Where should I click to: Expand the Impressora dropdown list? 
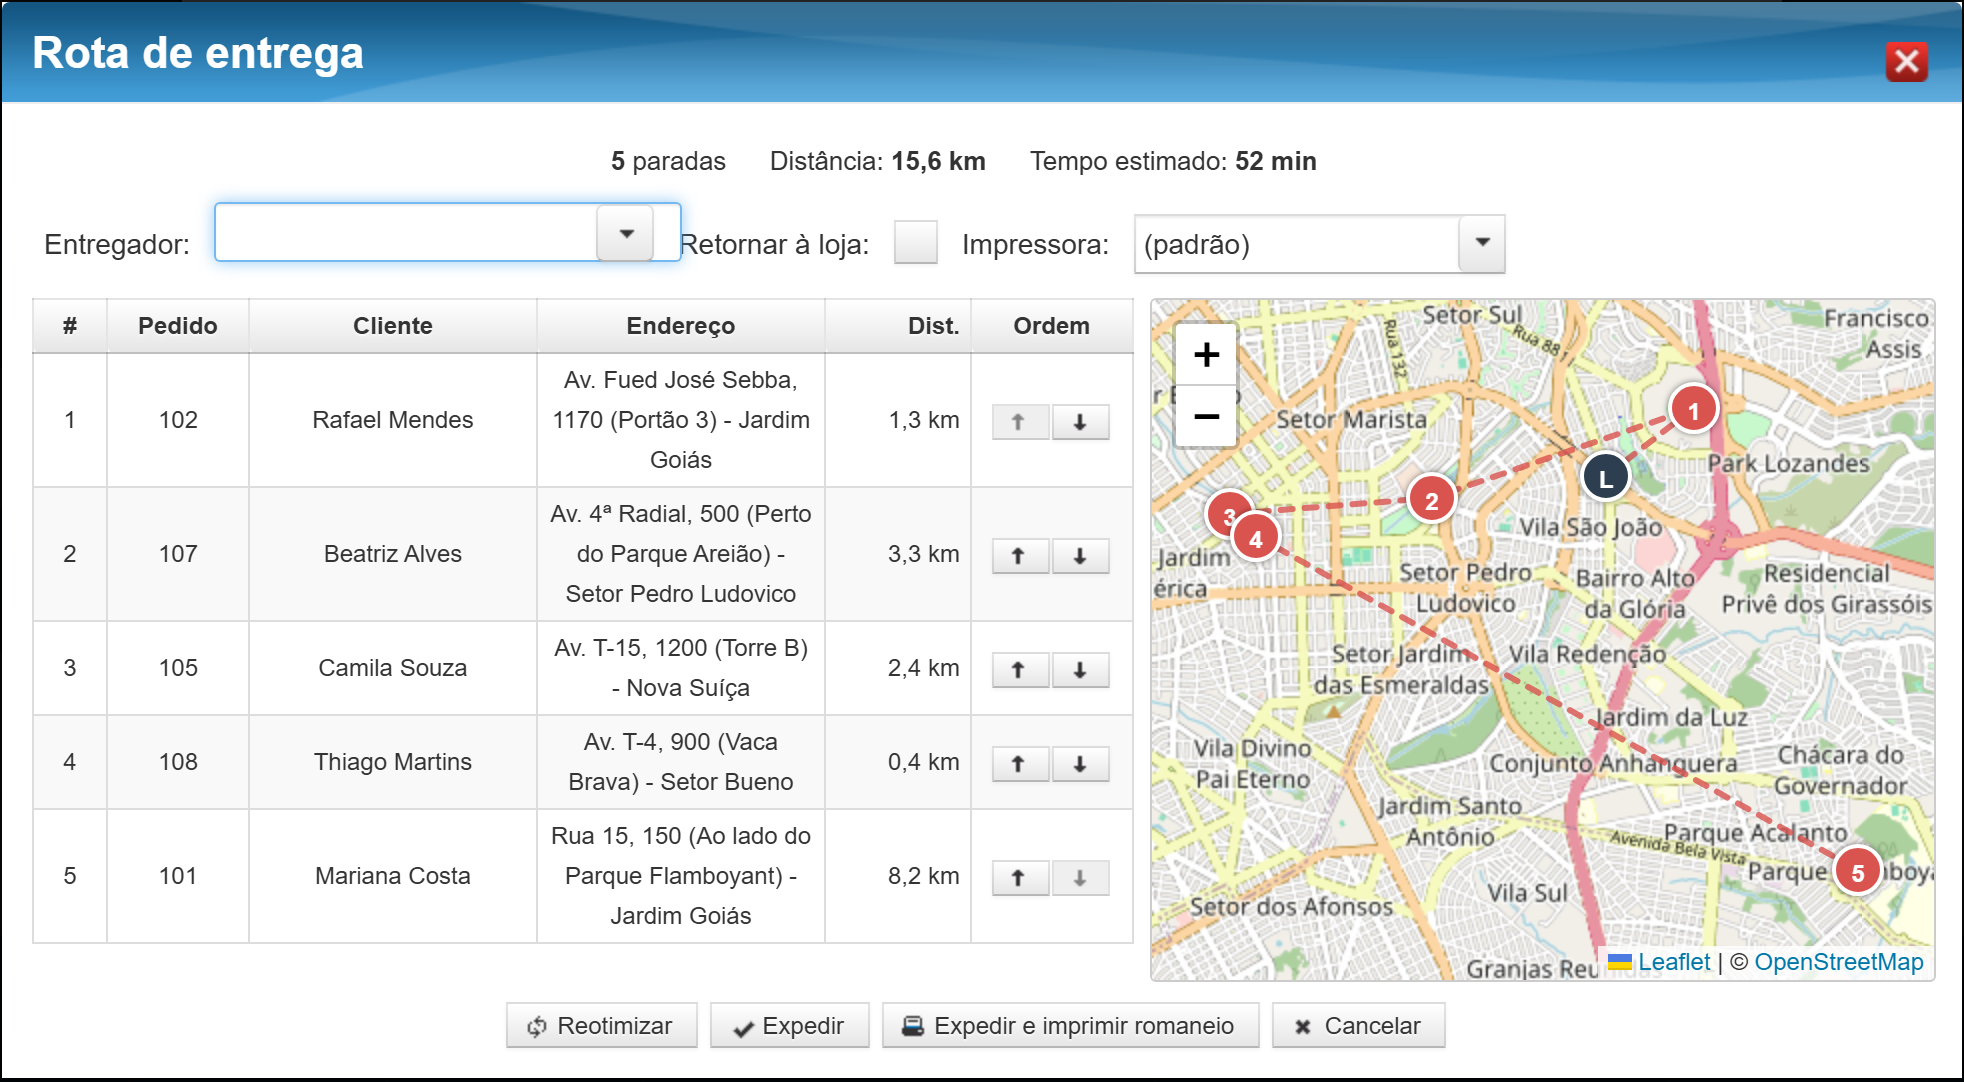tap(1482, 244)
